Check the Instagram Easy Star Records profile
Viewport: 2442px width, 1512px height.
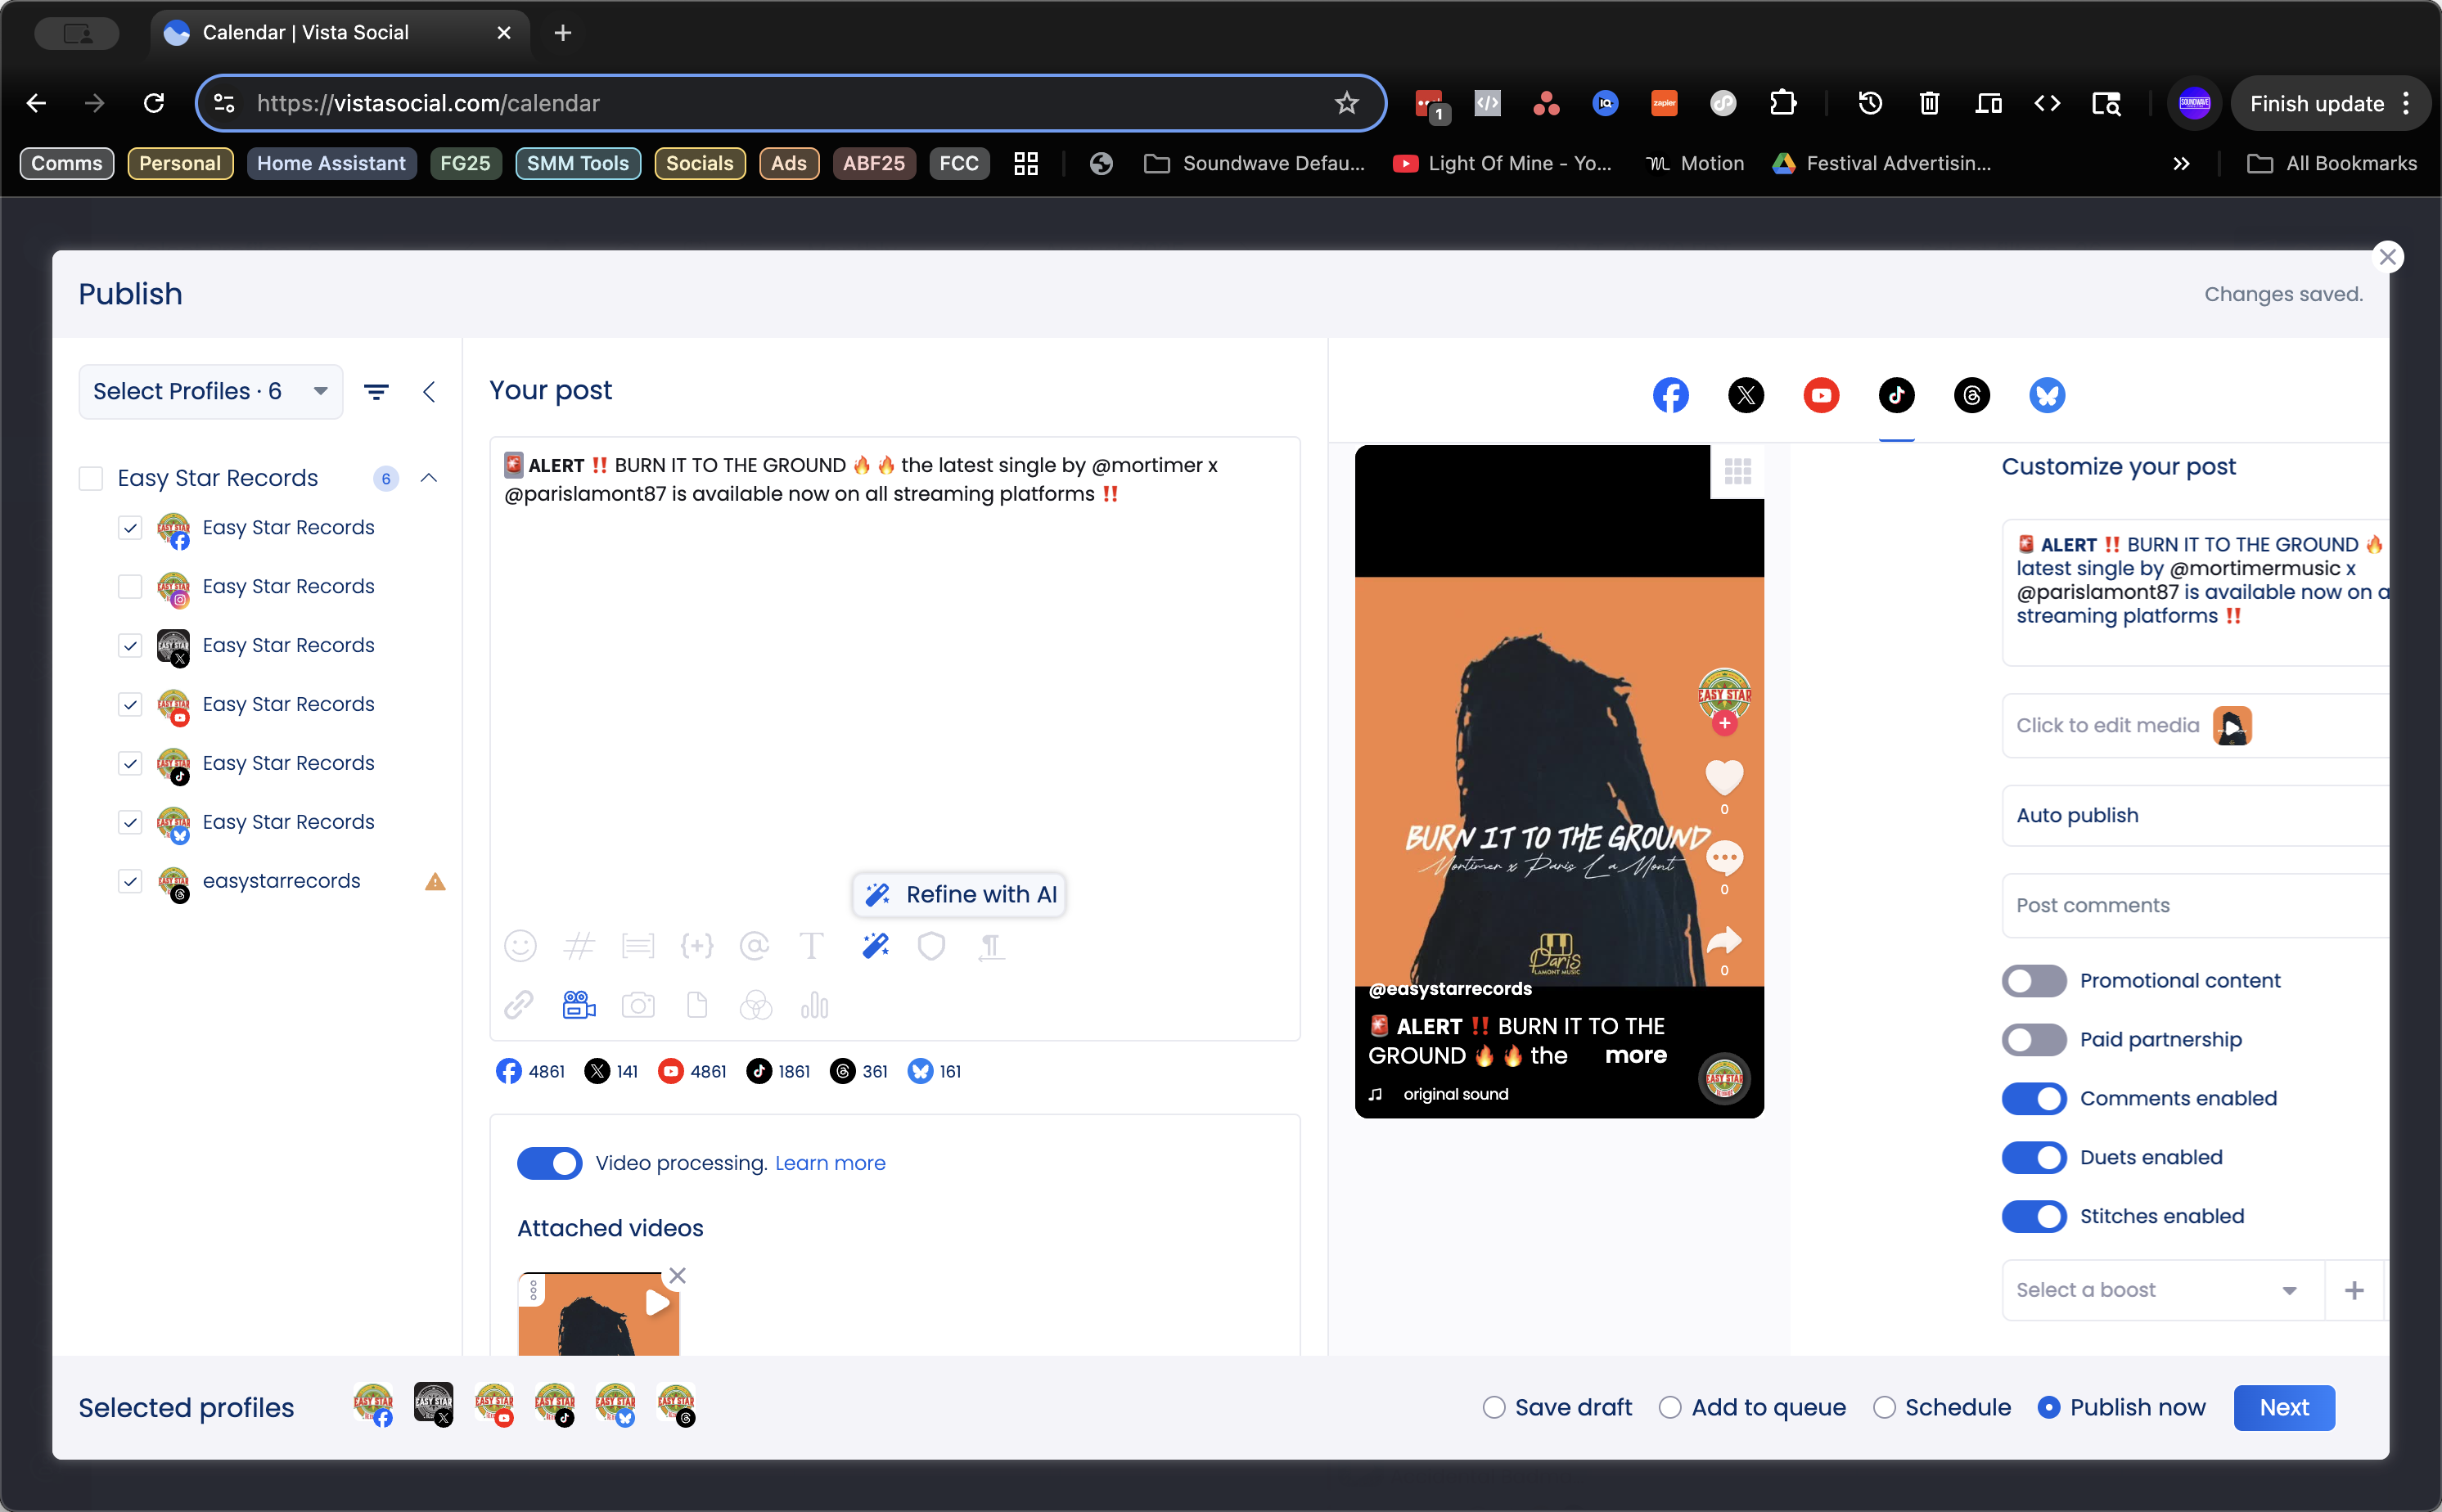130,587
